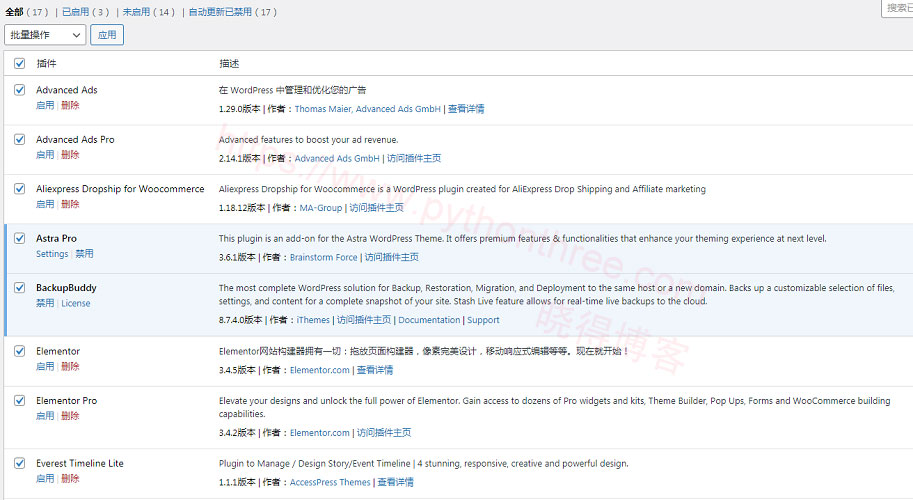Image resolution: width=913 pixels, height=500 pixels.
Task: Open BackupBuddy License link
Action: point(76,303)
